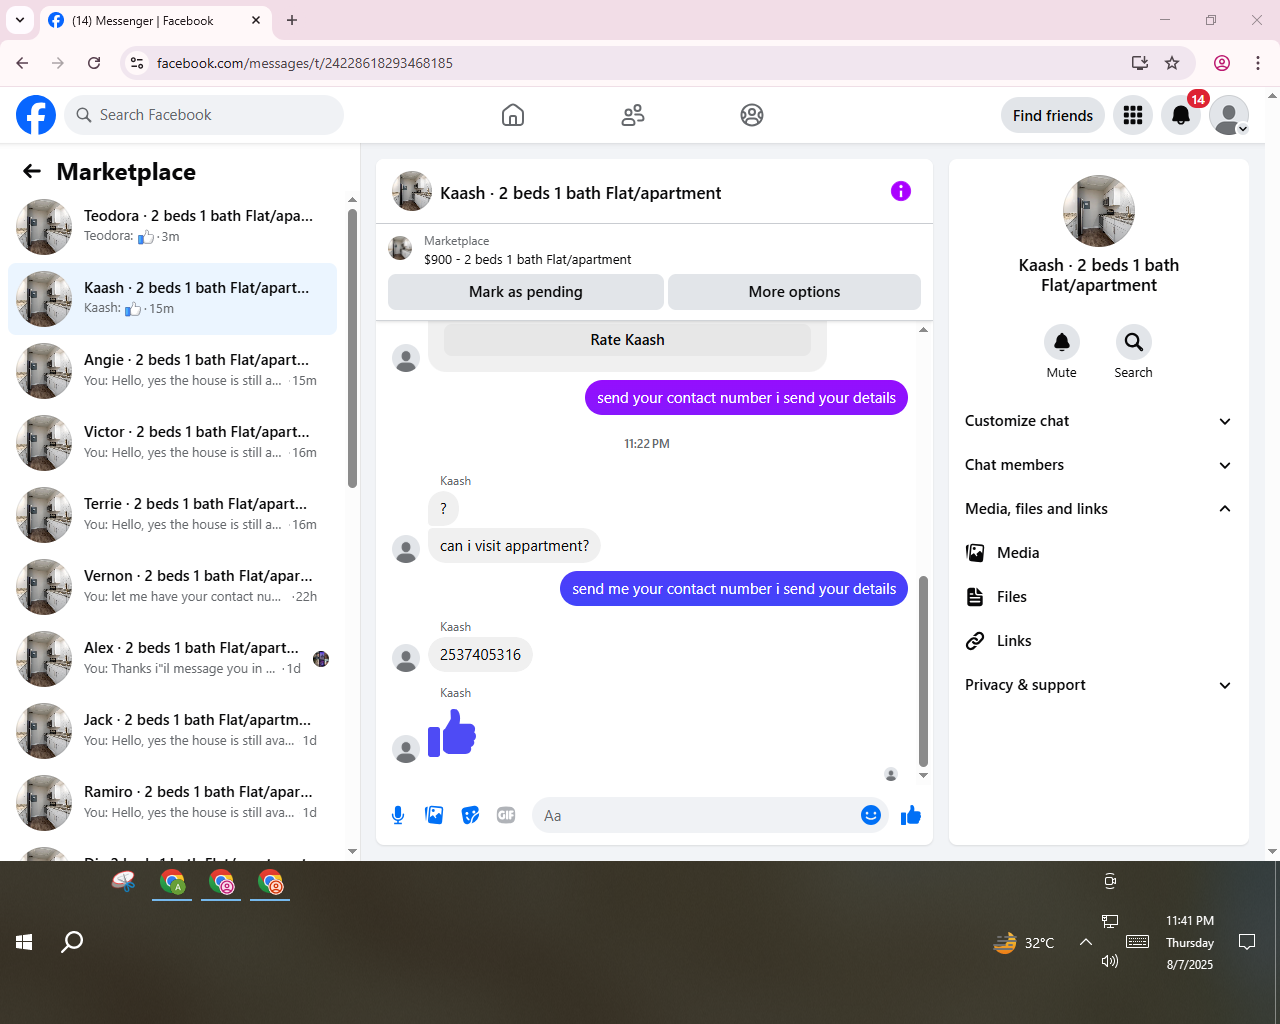Open Links in the chat details

coord(1099,641)
